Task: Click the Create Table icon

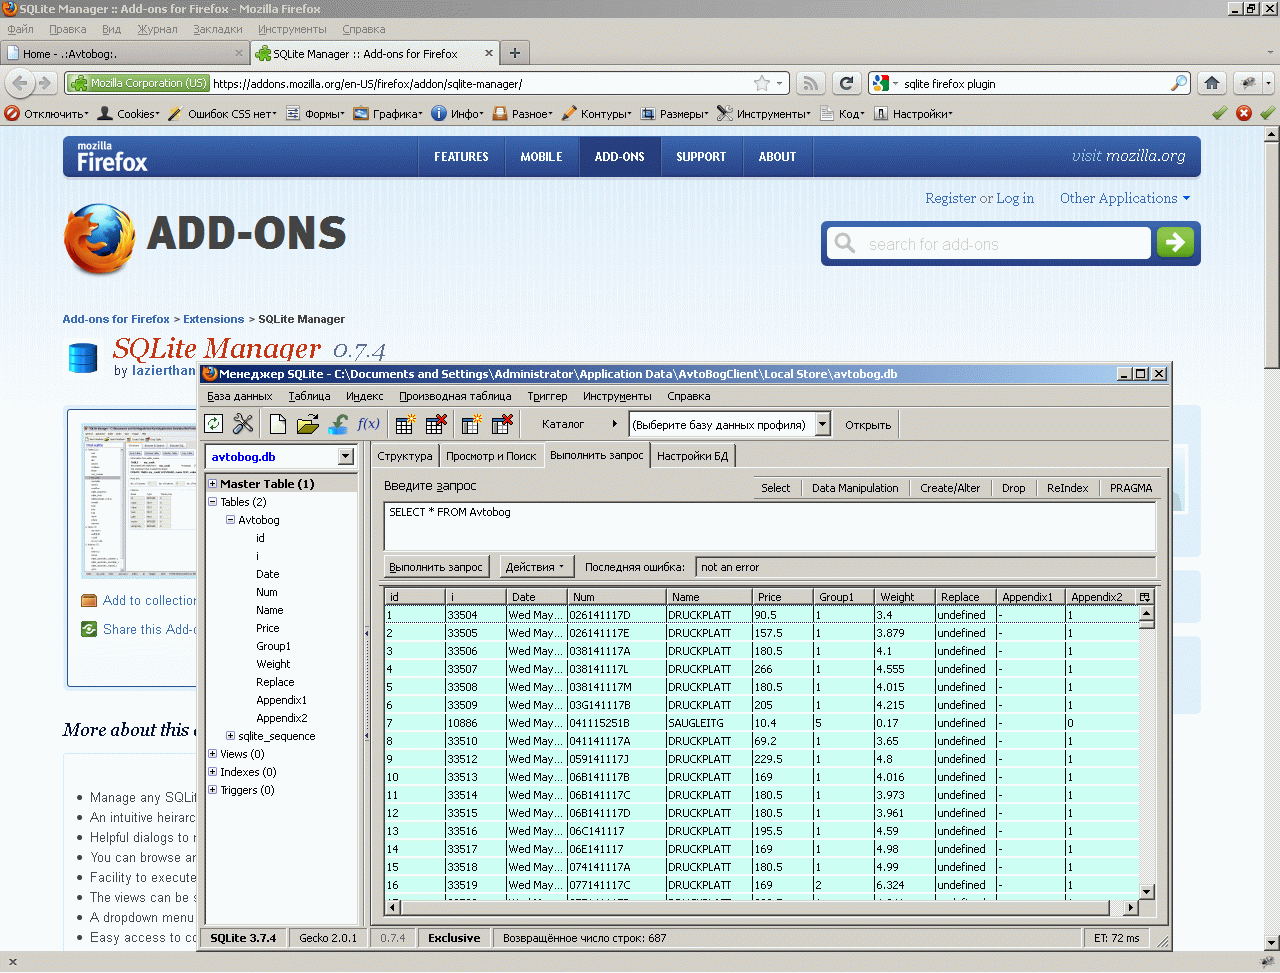Action: 405,424
